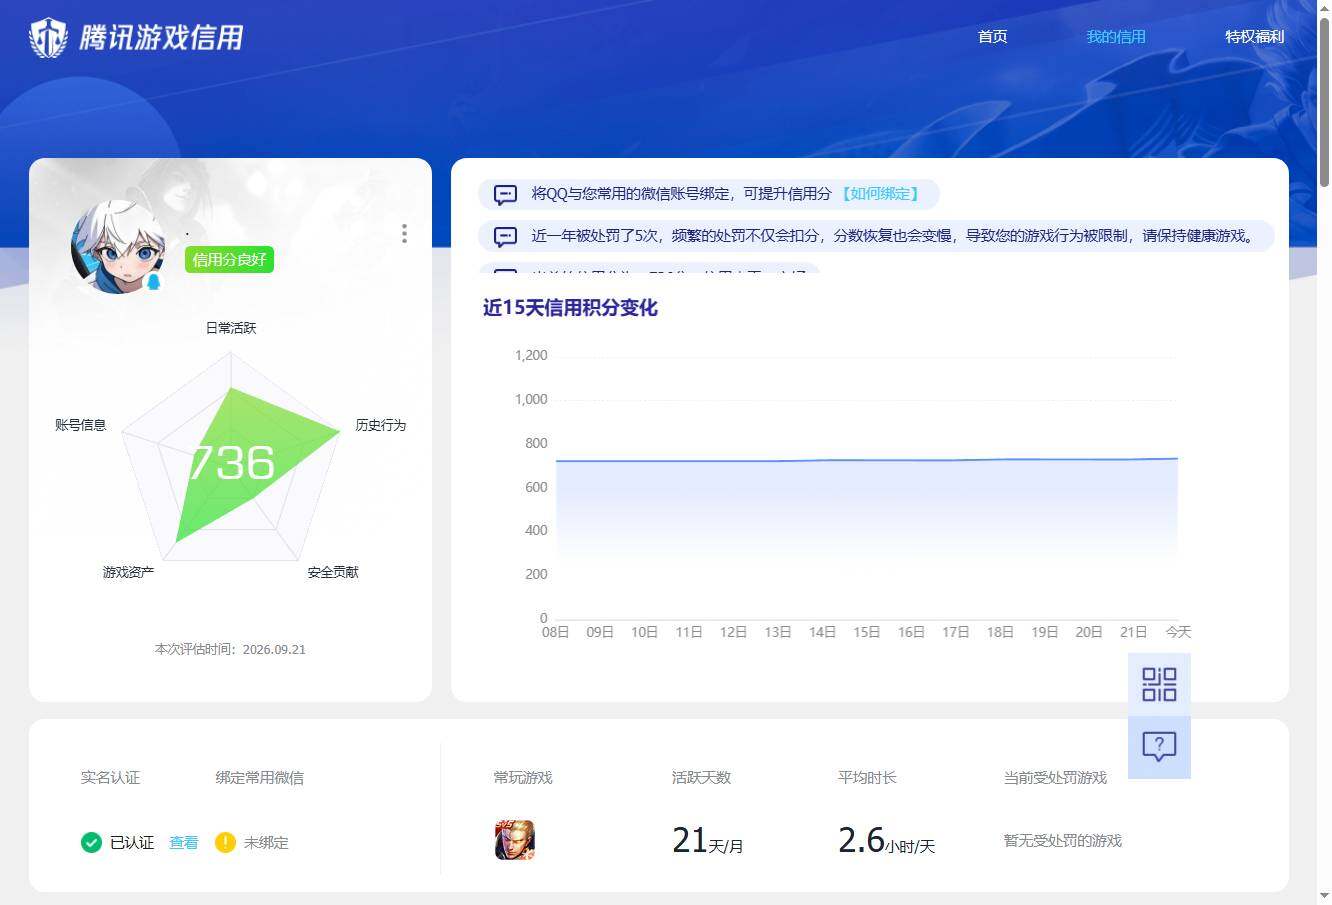Click the 近15天信用积分变化 heading
Screen dimensions: 1332x905
(x=570, y=308)
